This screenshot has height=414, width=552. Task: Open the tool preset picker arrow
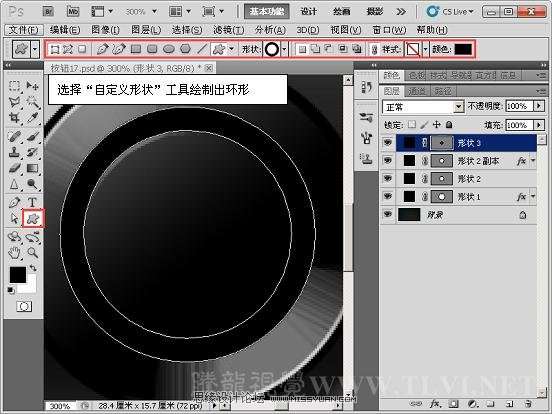34,49
